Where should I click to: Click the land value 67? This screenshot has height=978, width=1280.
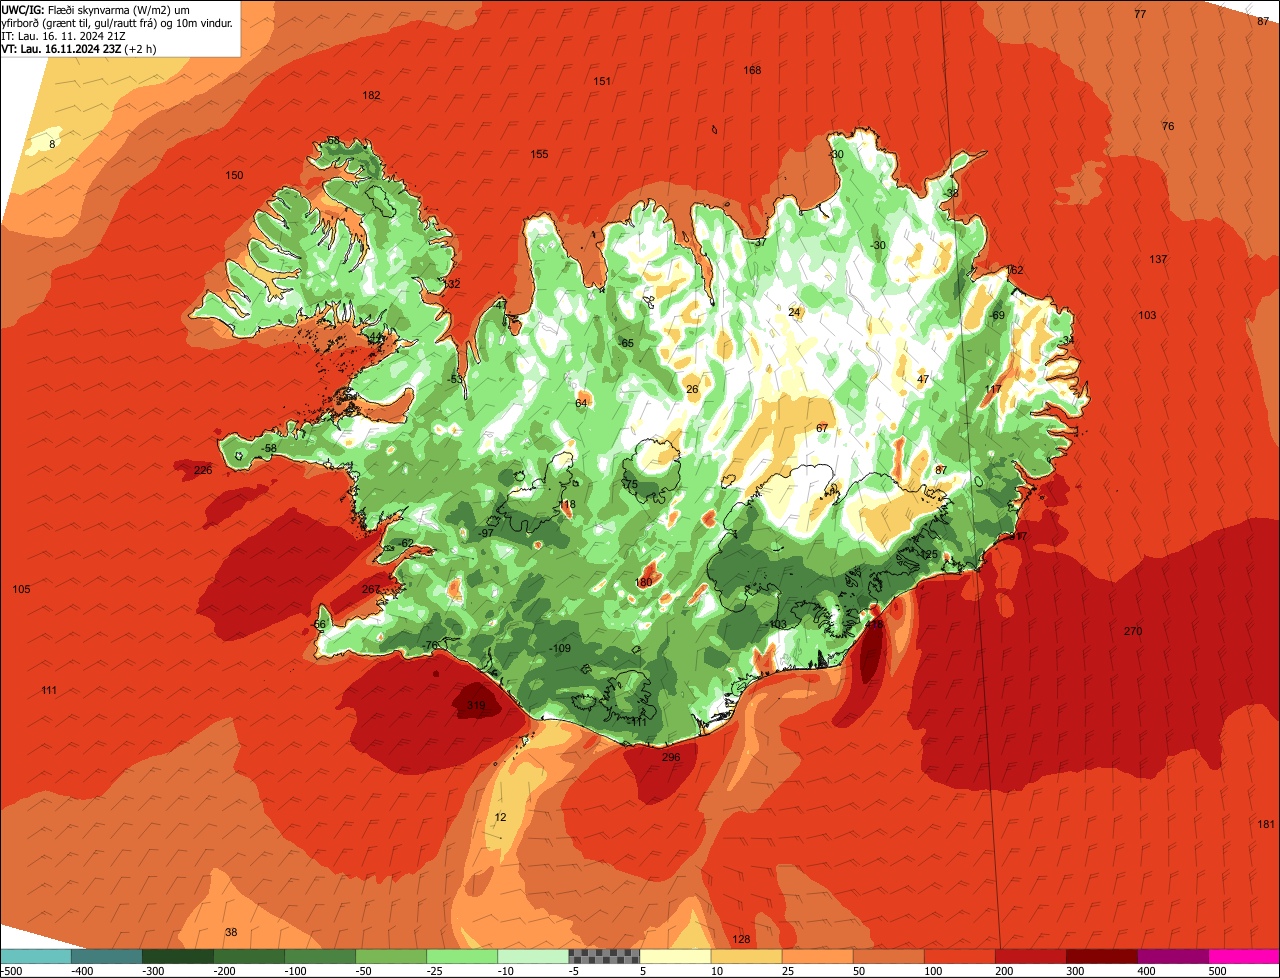click(822, 427)
